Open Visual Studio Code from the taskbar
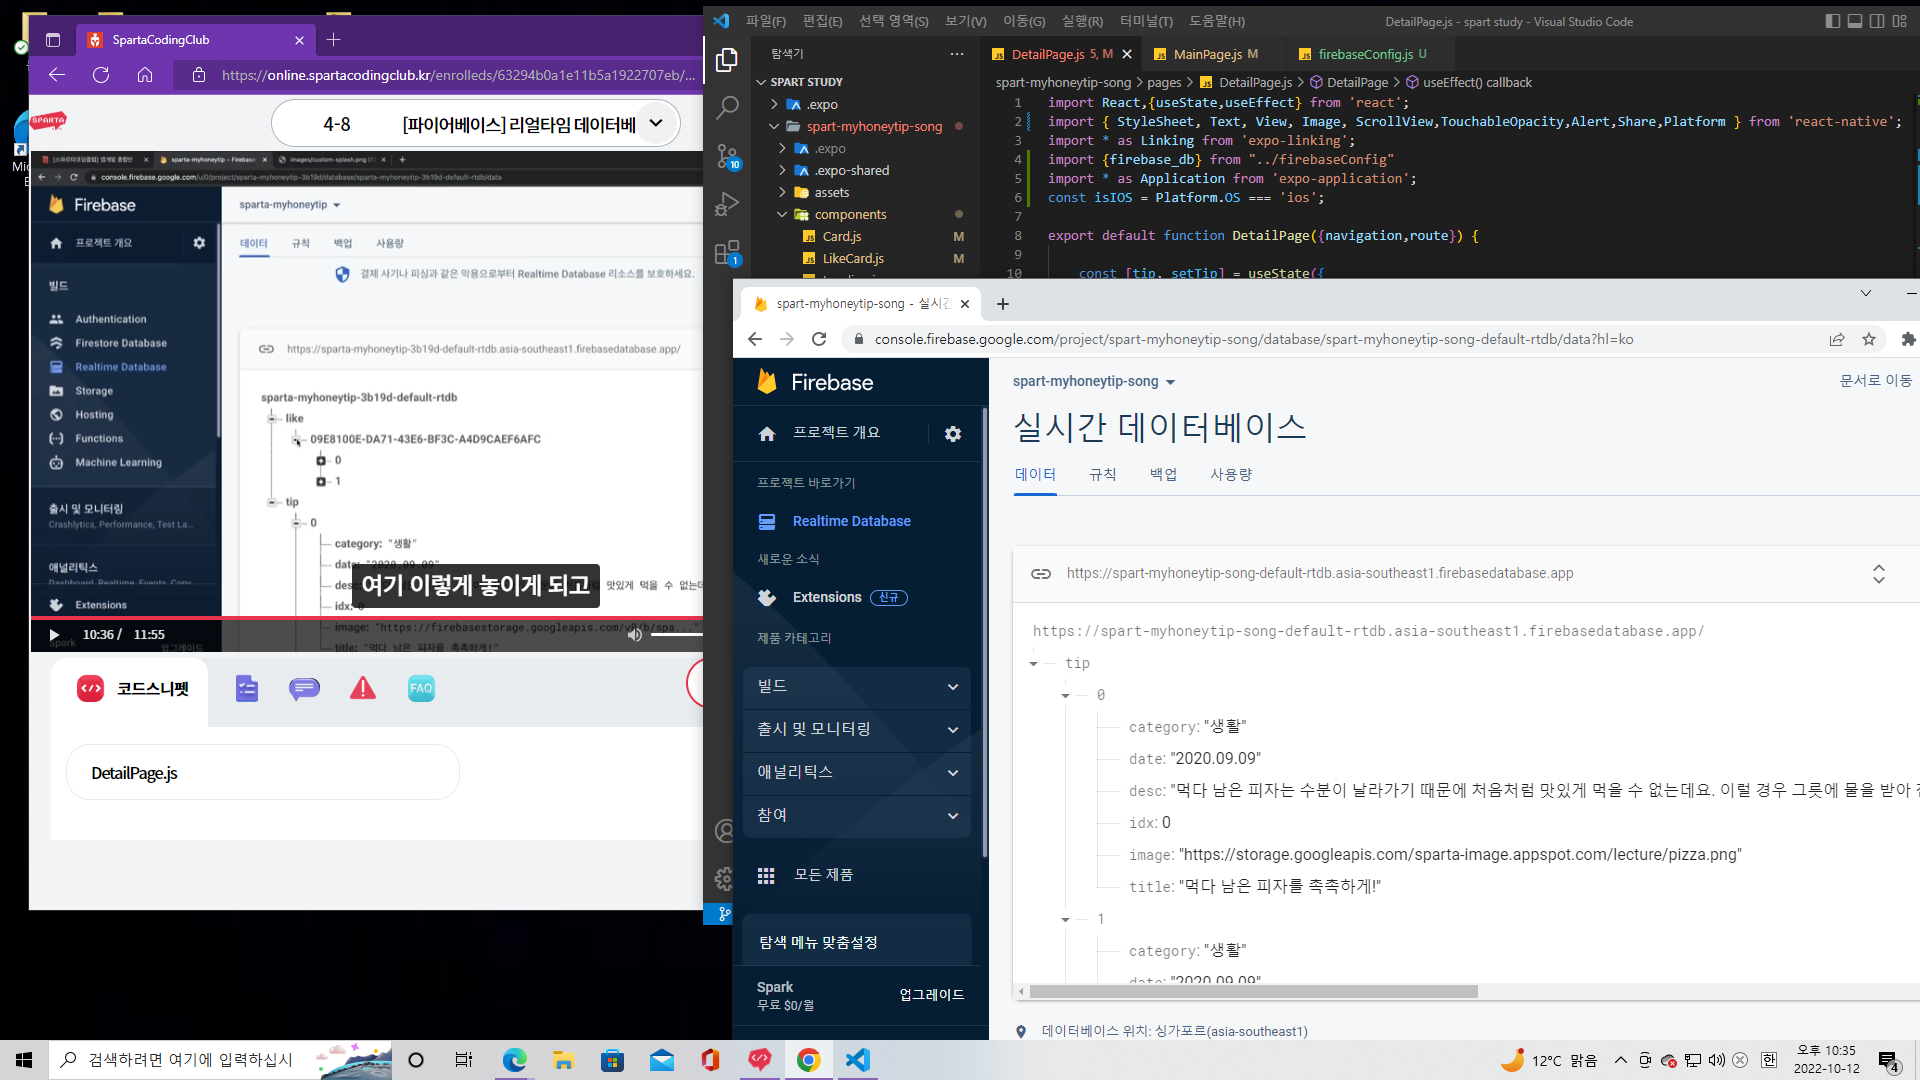Viewport: 1920px width, 1080px height. (857, 1060)
